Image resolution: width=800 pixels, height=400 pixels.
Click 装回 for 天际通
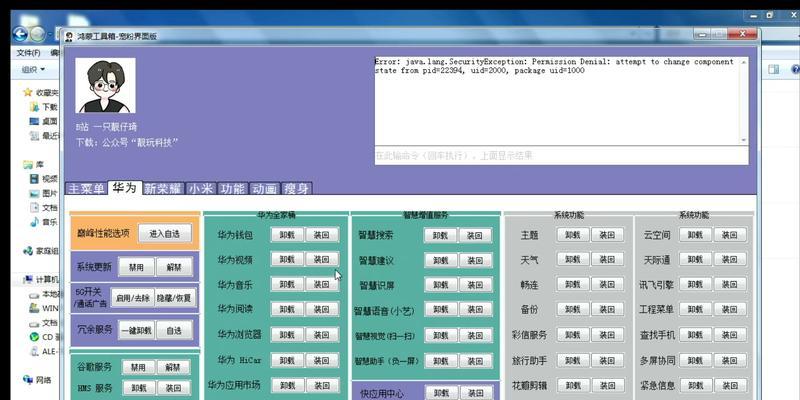coord(731,259)
